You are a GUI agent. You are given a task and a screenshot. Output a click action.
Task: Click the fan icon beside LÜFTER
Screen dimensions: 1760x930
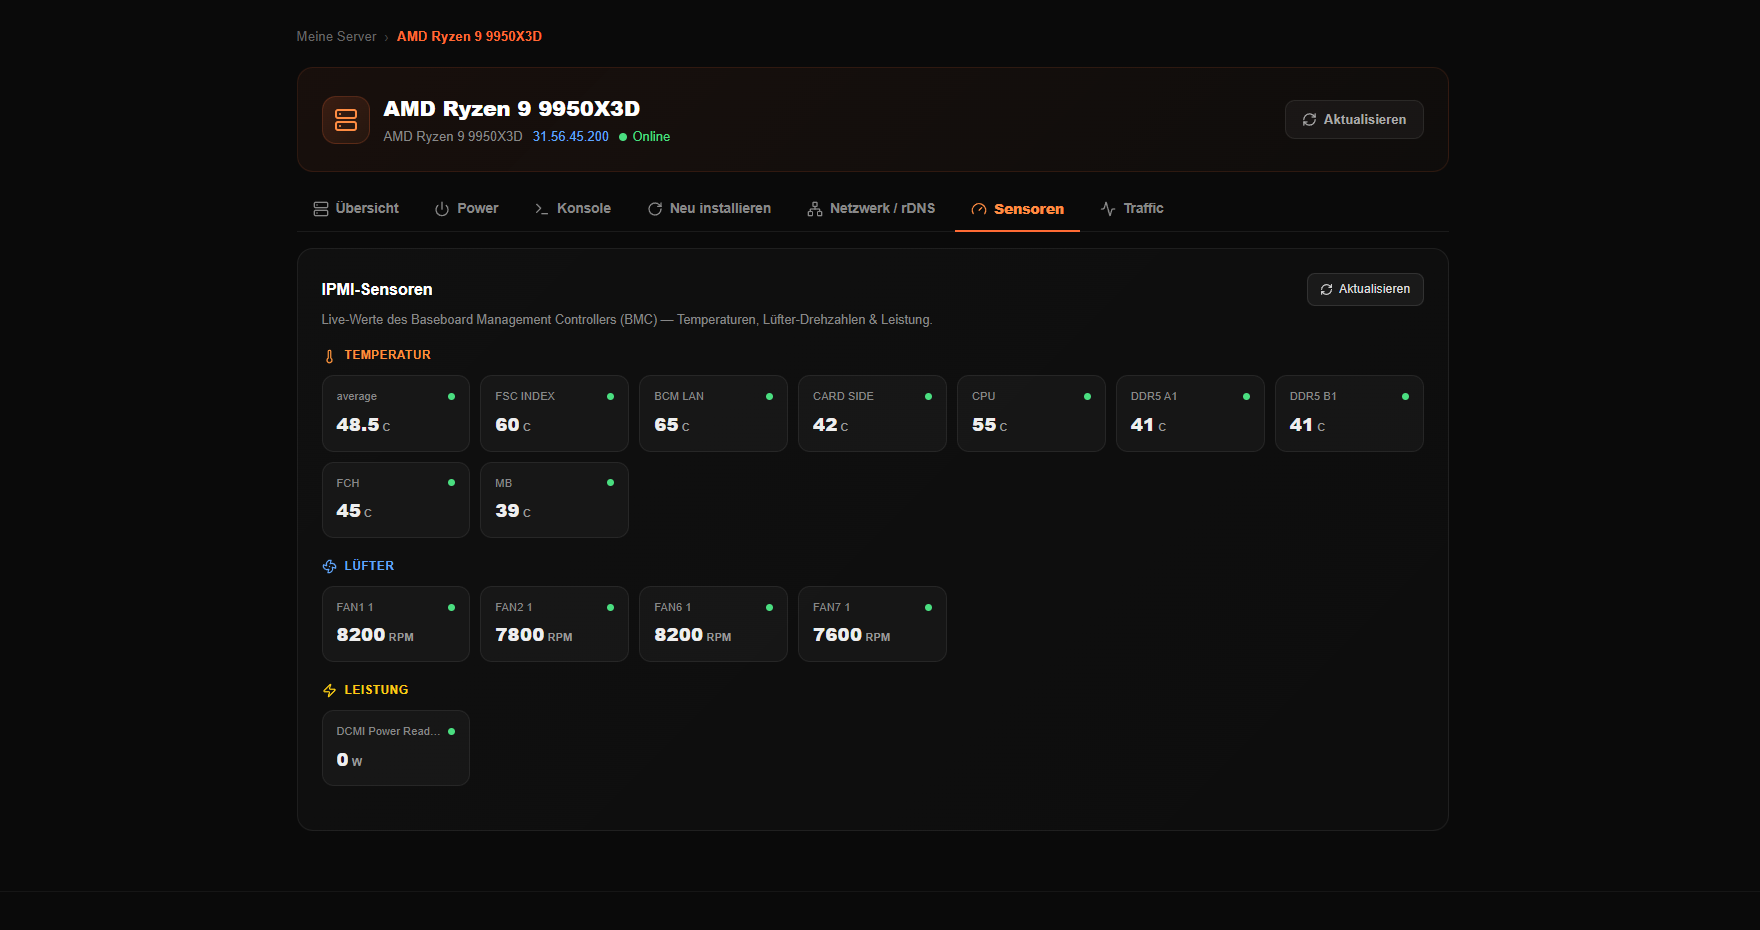329,566
